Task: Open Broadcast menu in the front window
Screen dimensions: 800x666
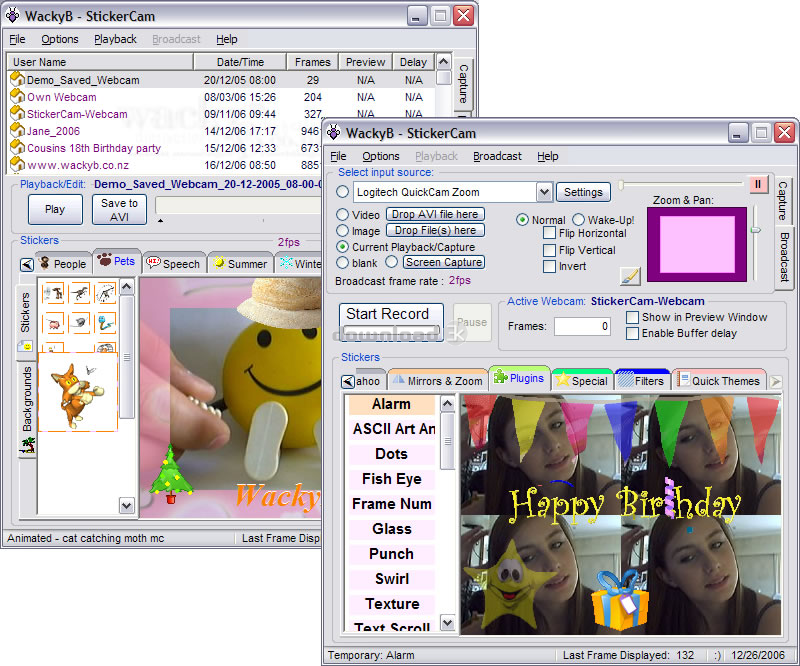Action: [497, 156]
